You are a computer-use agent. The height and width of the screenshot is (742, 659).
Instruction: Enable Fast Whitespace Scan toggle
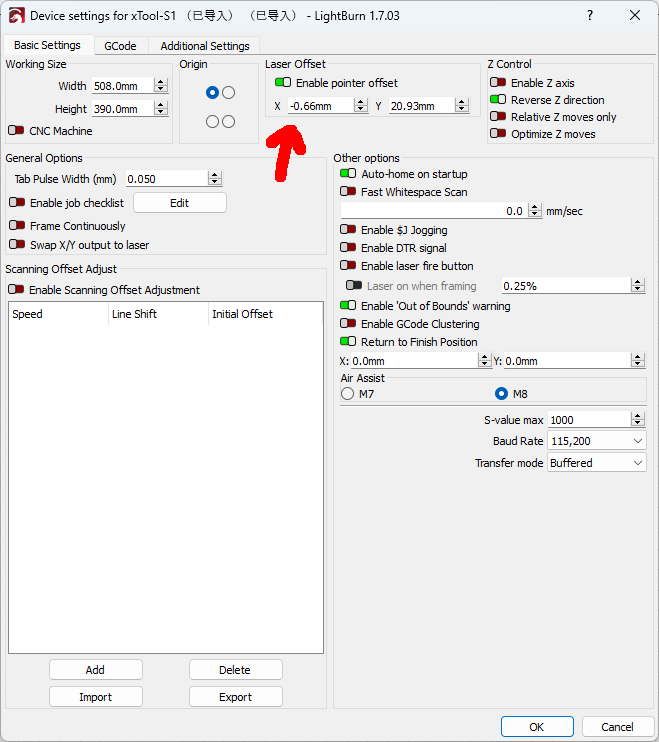coord(348,192)
